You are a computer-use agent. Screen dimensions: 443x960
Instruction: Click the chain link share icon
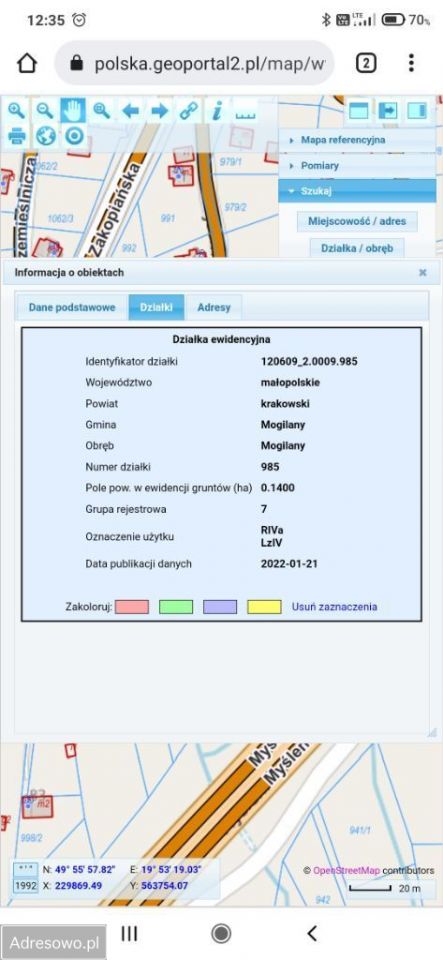click(x=188, y=110)
